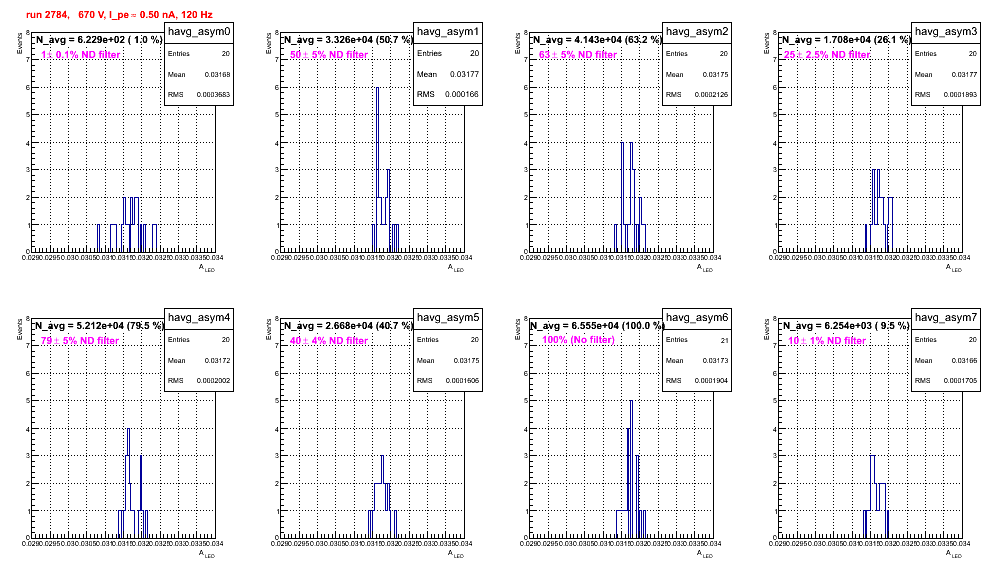Click Entries value 20 in havg_asym7
The image size is (996, 572).
point(972,340)
